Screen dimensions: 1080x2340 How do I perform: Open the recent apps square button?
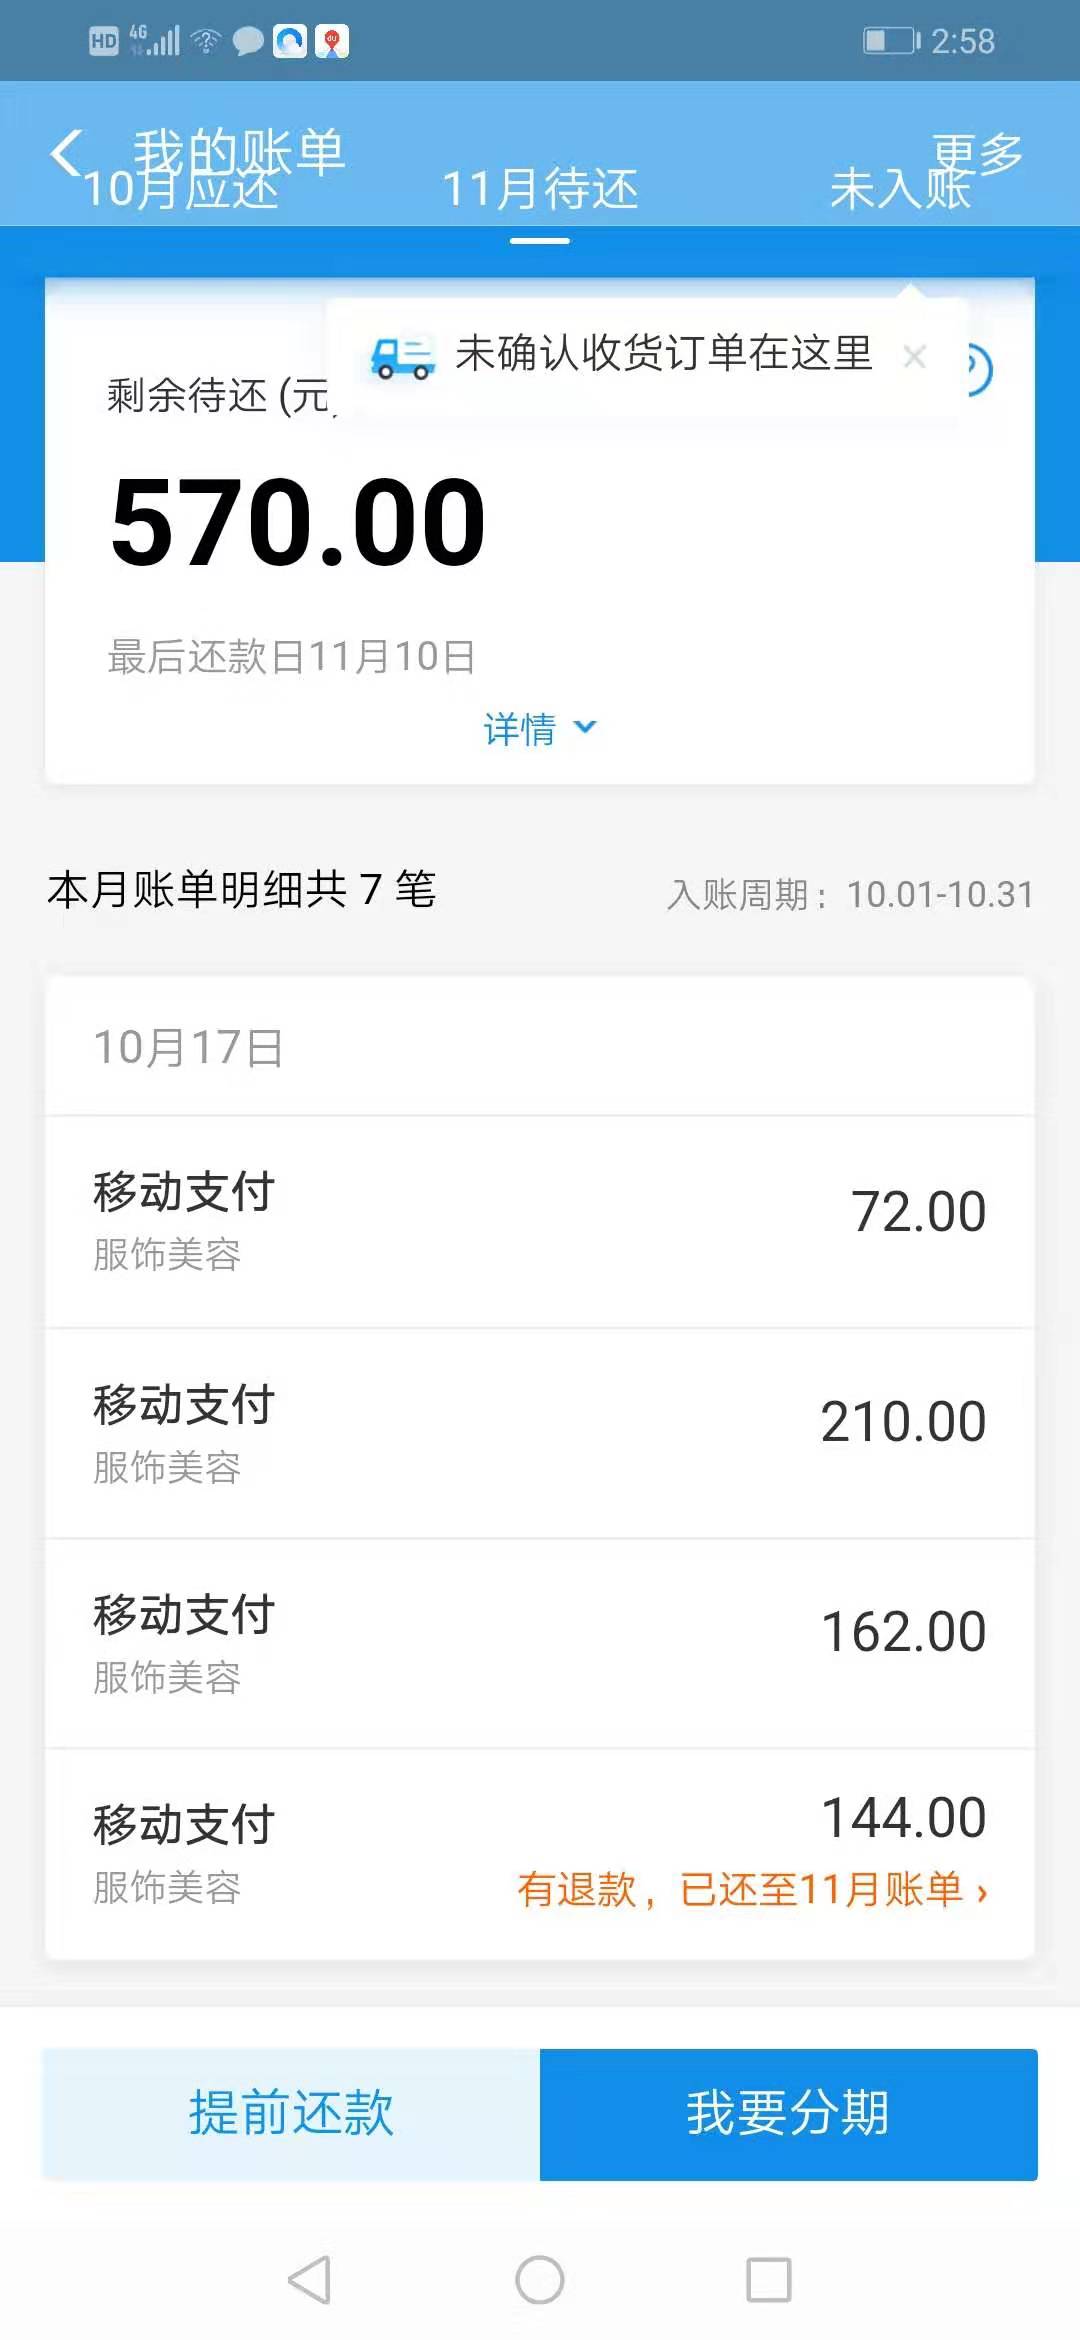pos(768,2280)
